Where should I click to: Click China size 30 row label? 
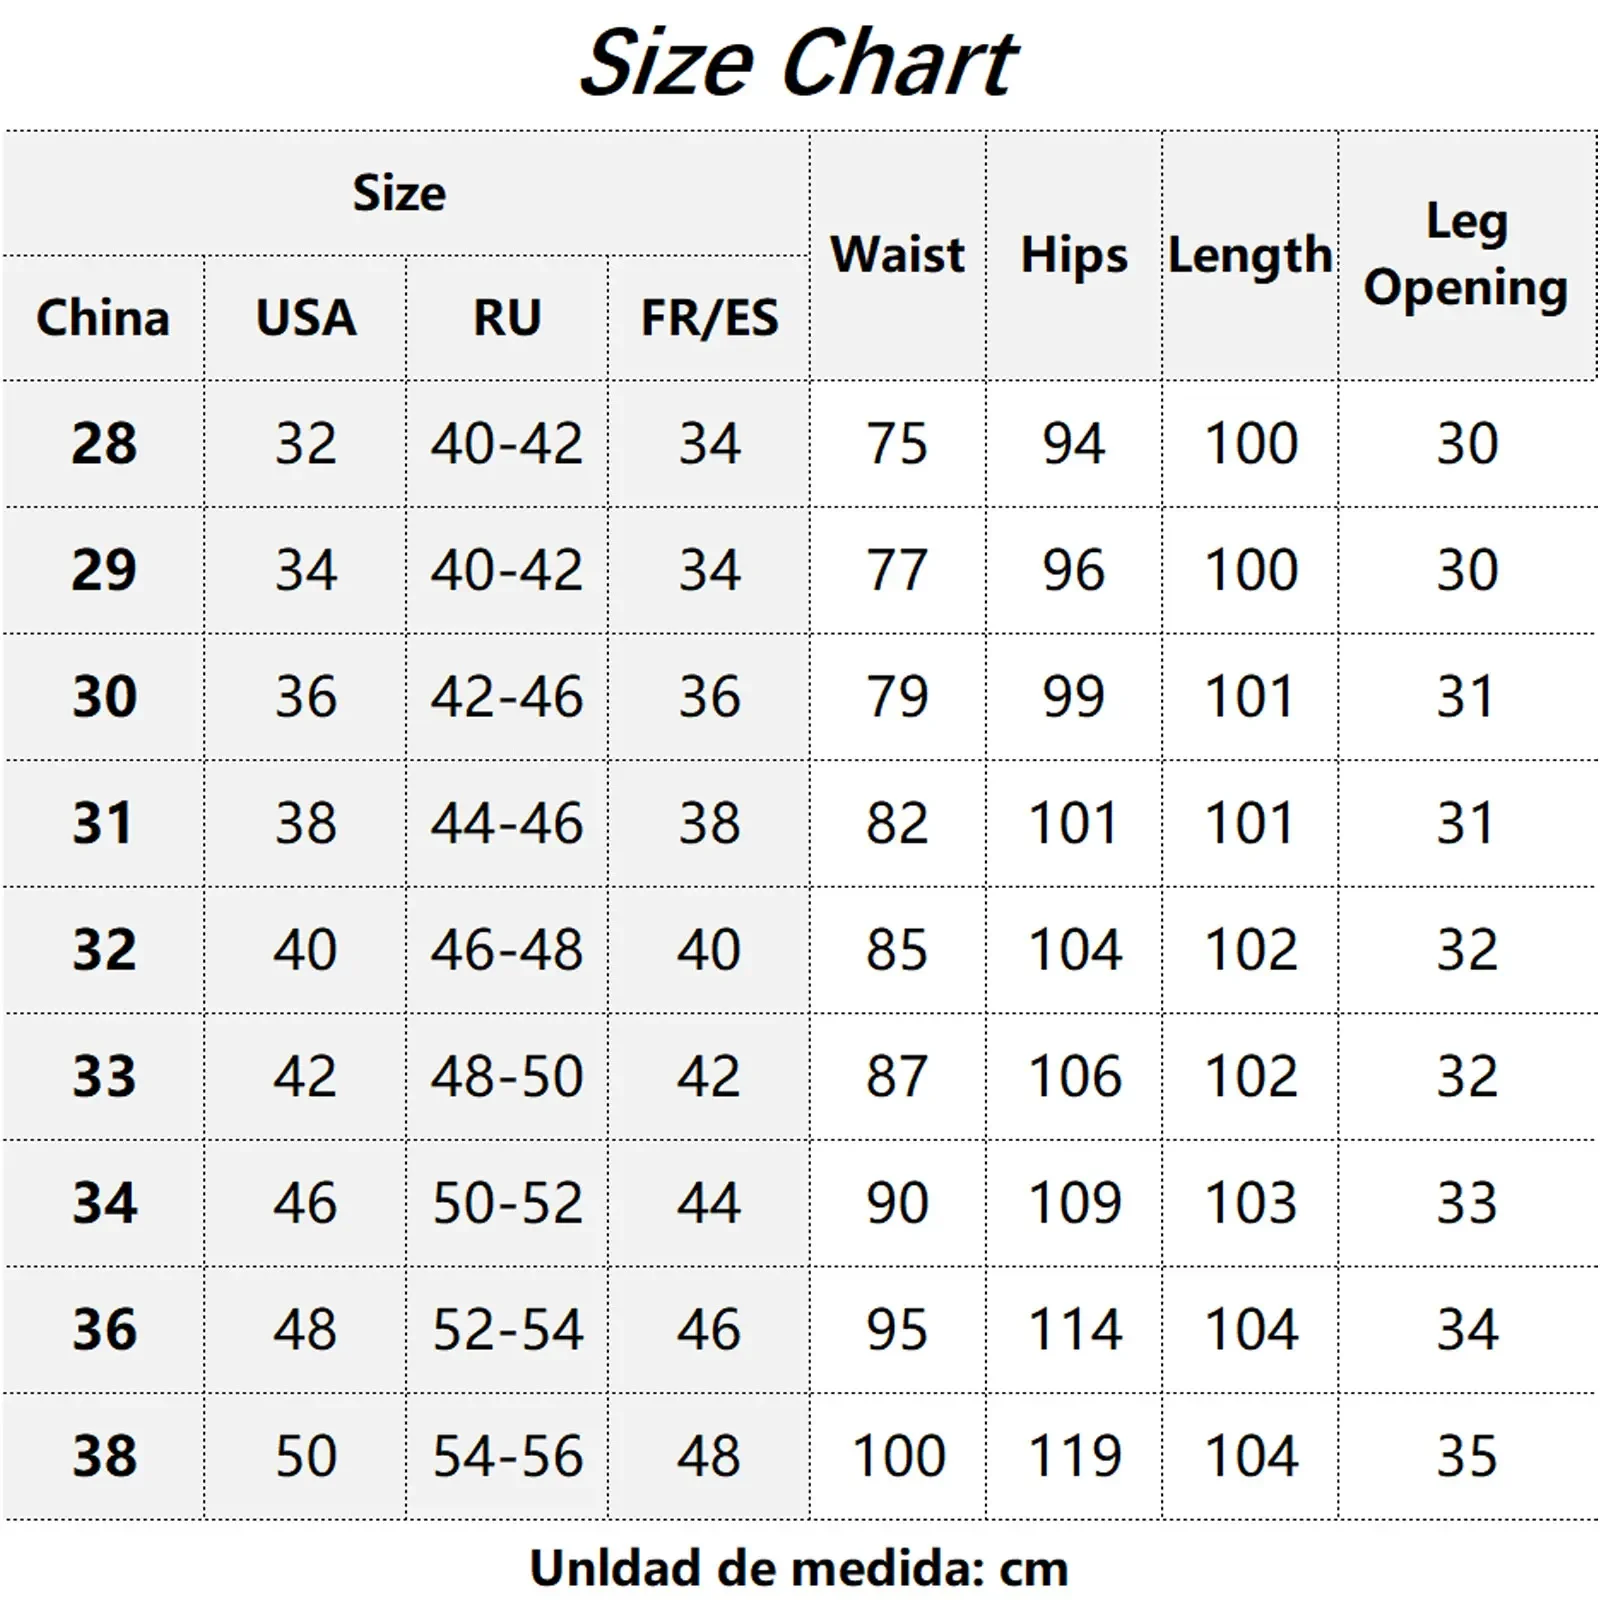(x=103, y=696)
